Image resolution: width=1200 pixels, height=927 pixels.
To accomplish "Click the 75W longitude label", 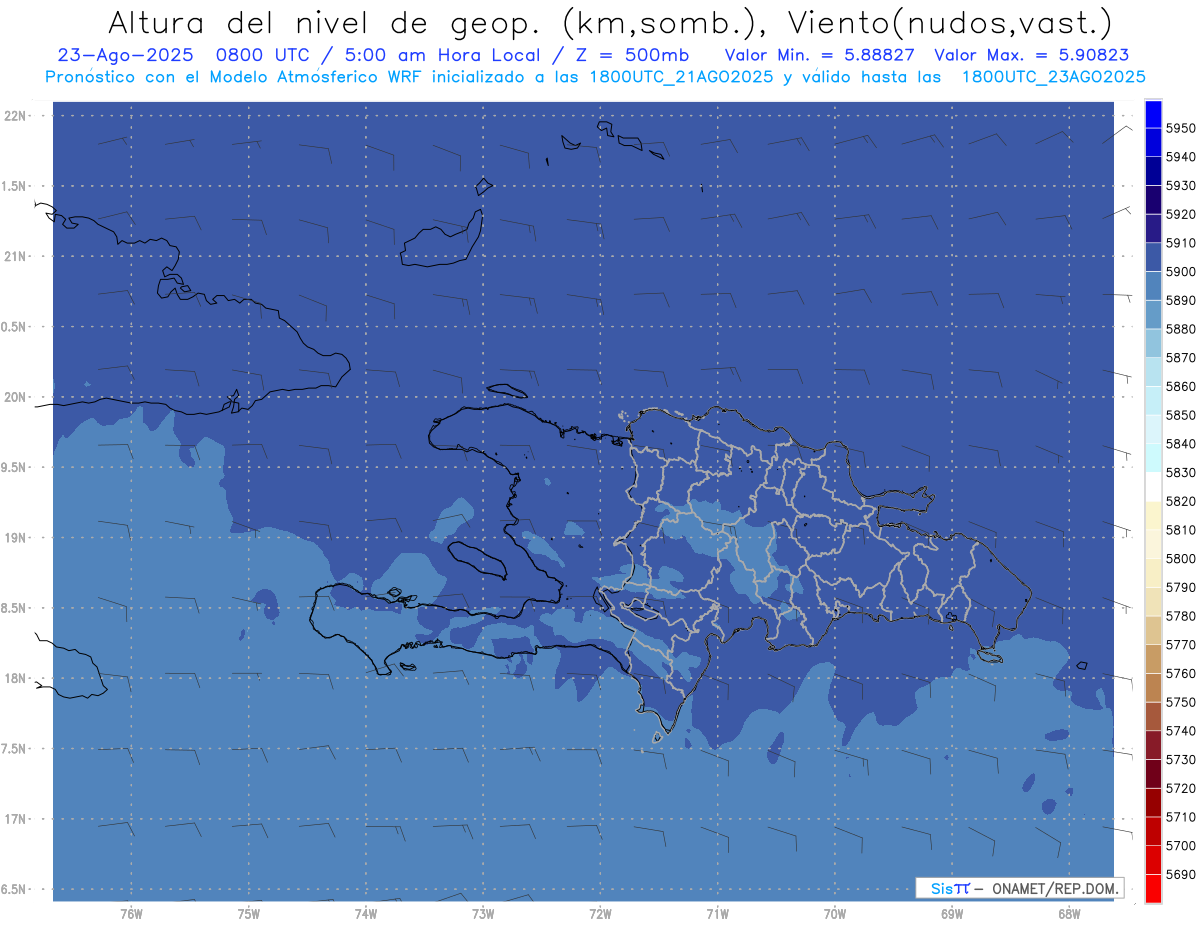I will pyautogui.click(x=249, y=913).
